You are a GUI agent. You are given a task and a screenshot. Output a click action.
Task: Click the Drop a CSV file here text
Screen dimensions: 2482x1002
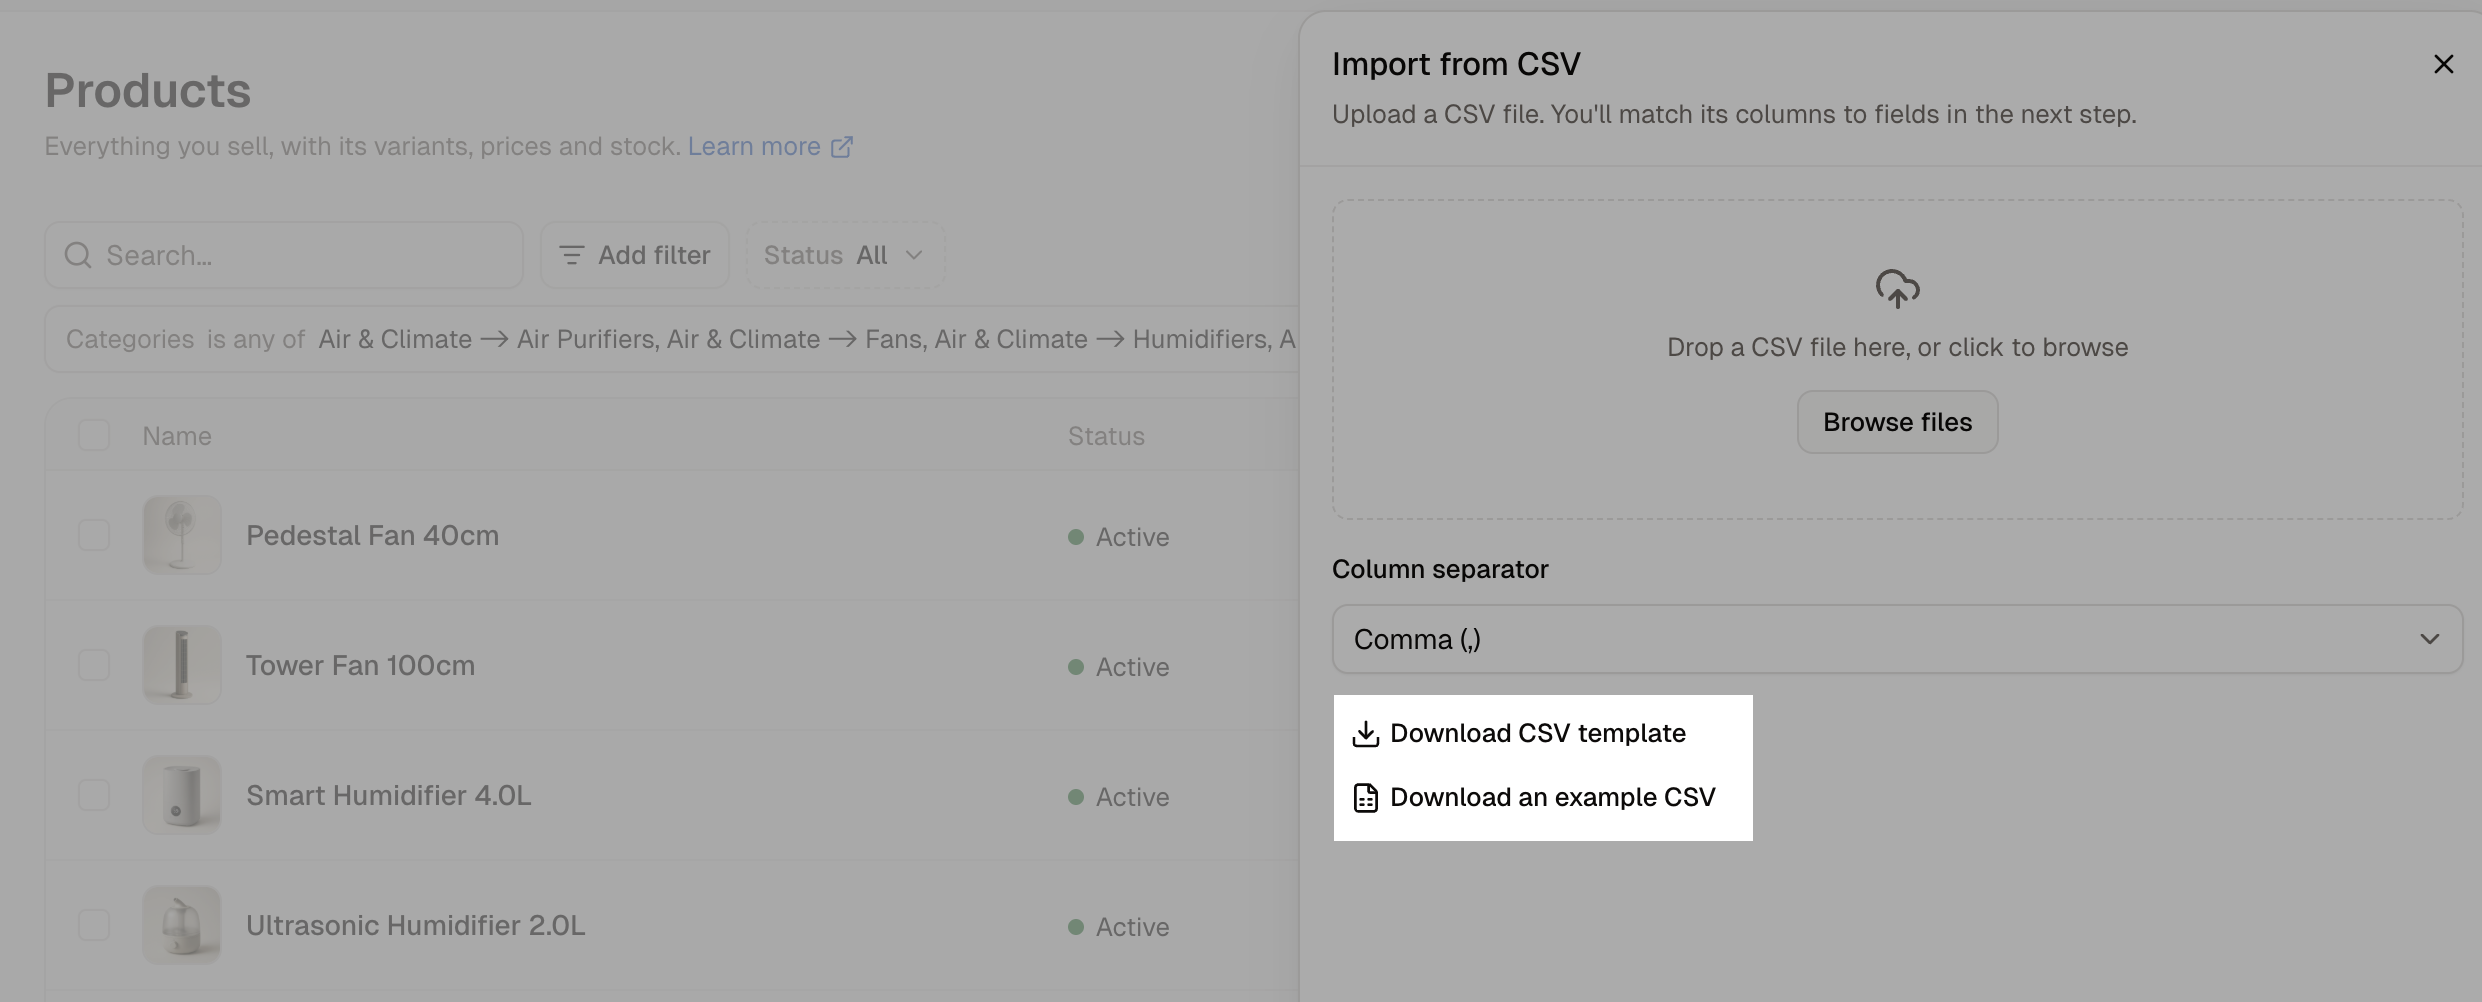(x=1897, y=347)
